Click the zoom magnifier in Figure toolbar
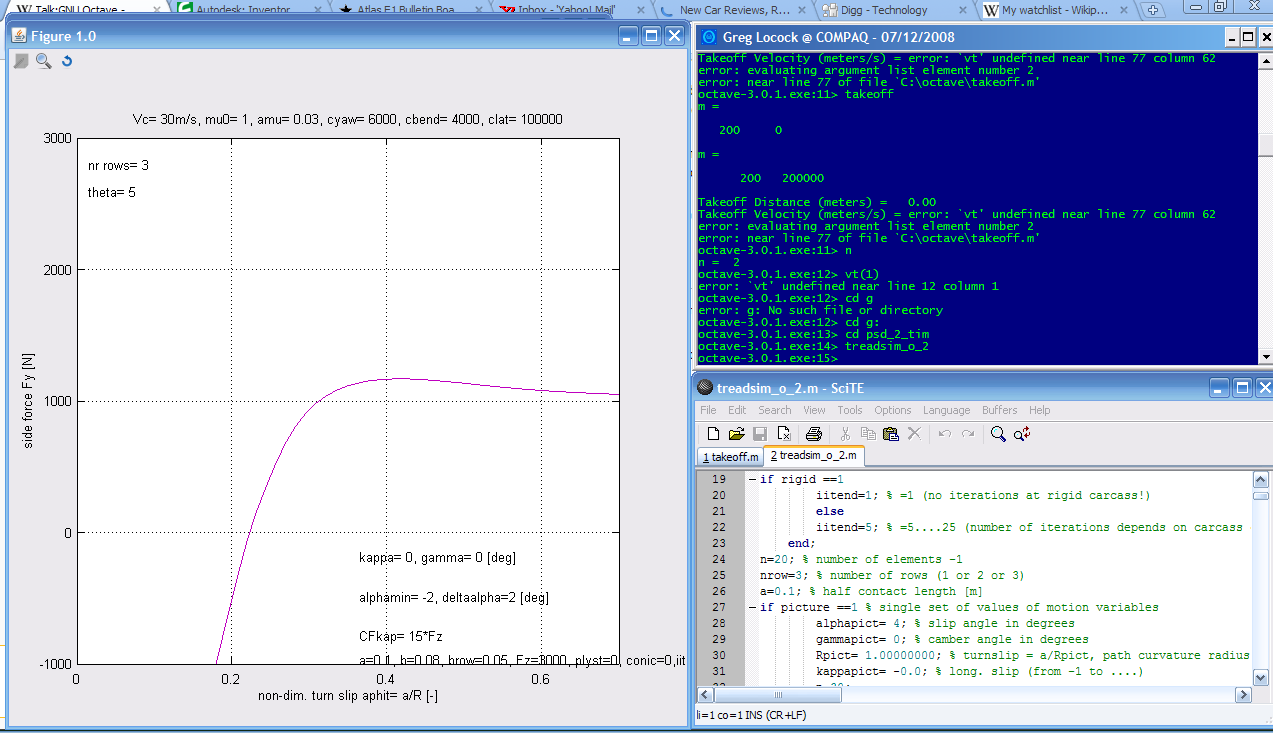 tap(43, 61)
